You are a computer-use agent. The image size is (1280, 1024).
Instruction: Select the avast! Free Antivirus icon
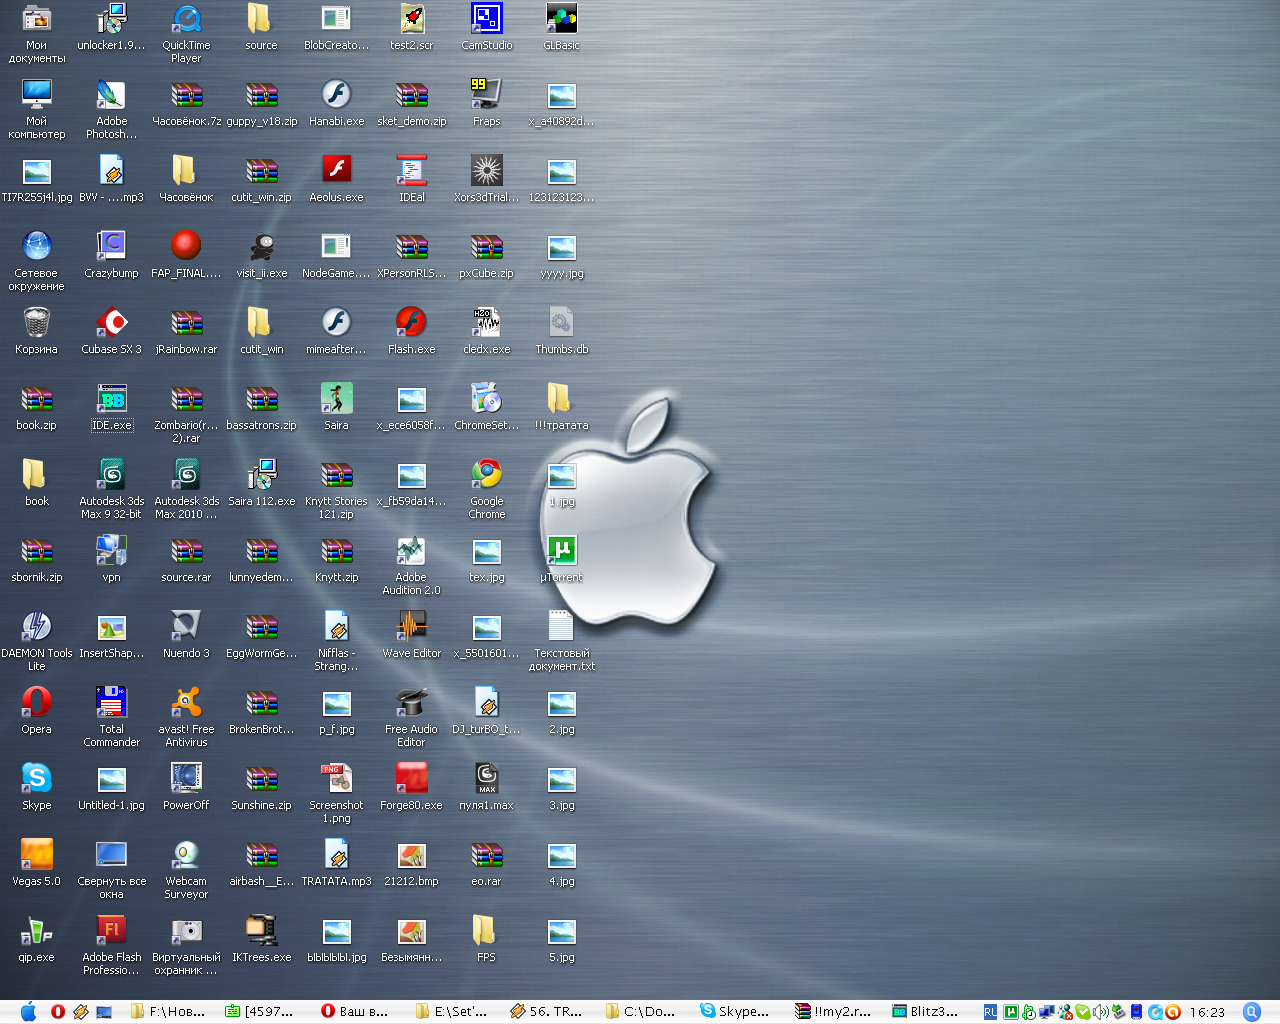click(x=186, y=702)
